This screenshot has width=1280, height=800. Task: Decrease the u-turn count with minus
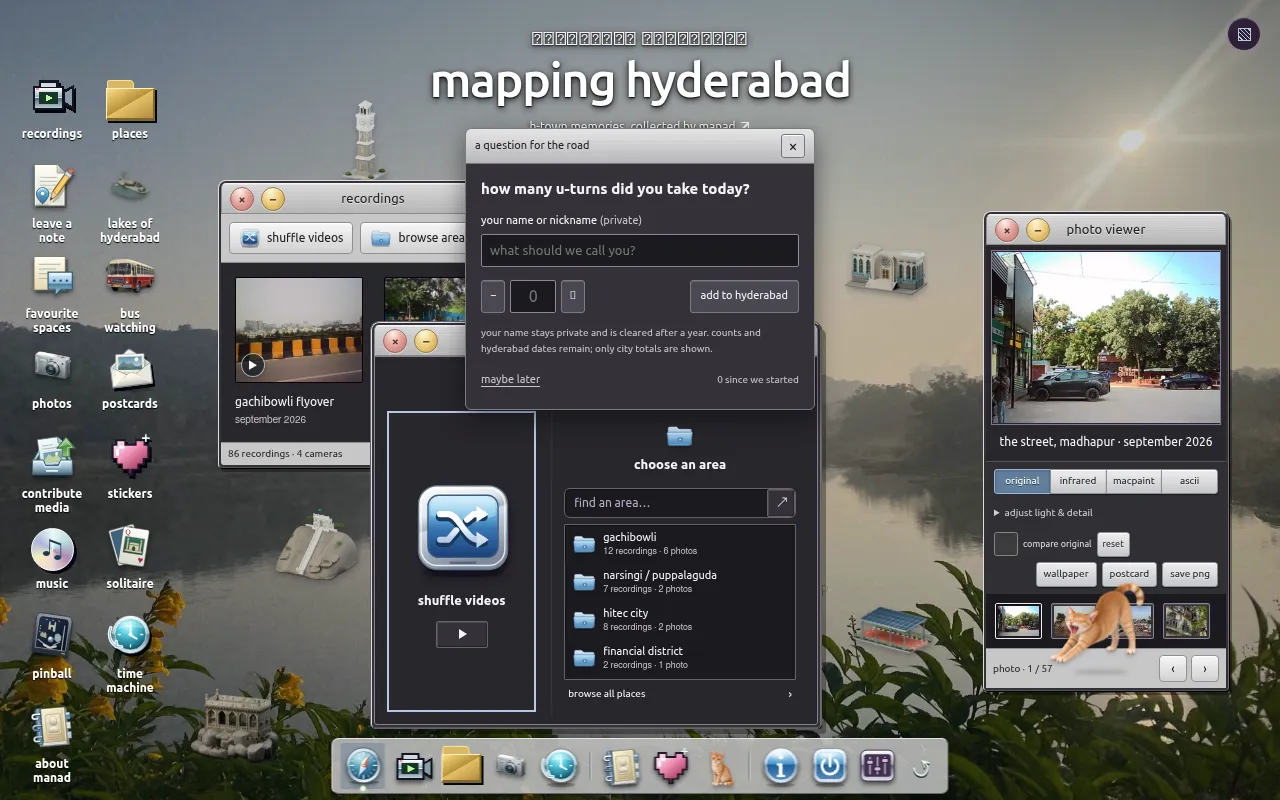[x=493, y=296]
